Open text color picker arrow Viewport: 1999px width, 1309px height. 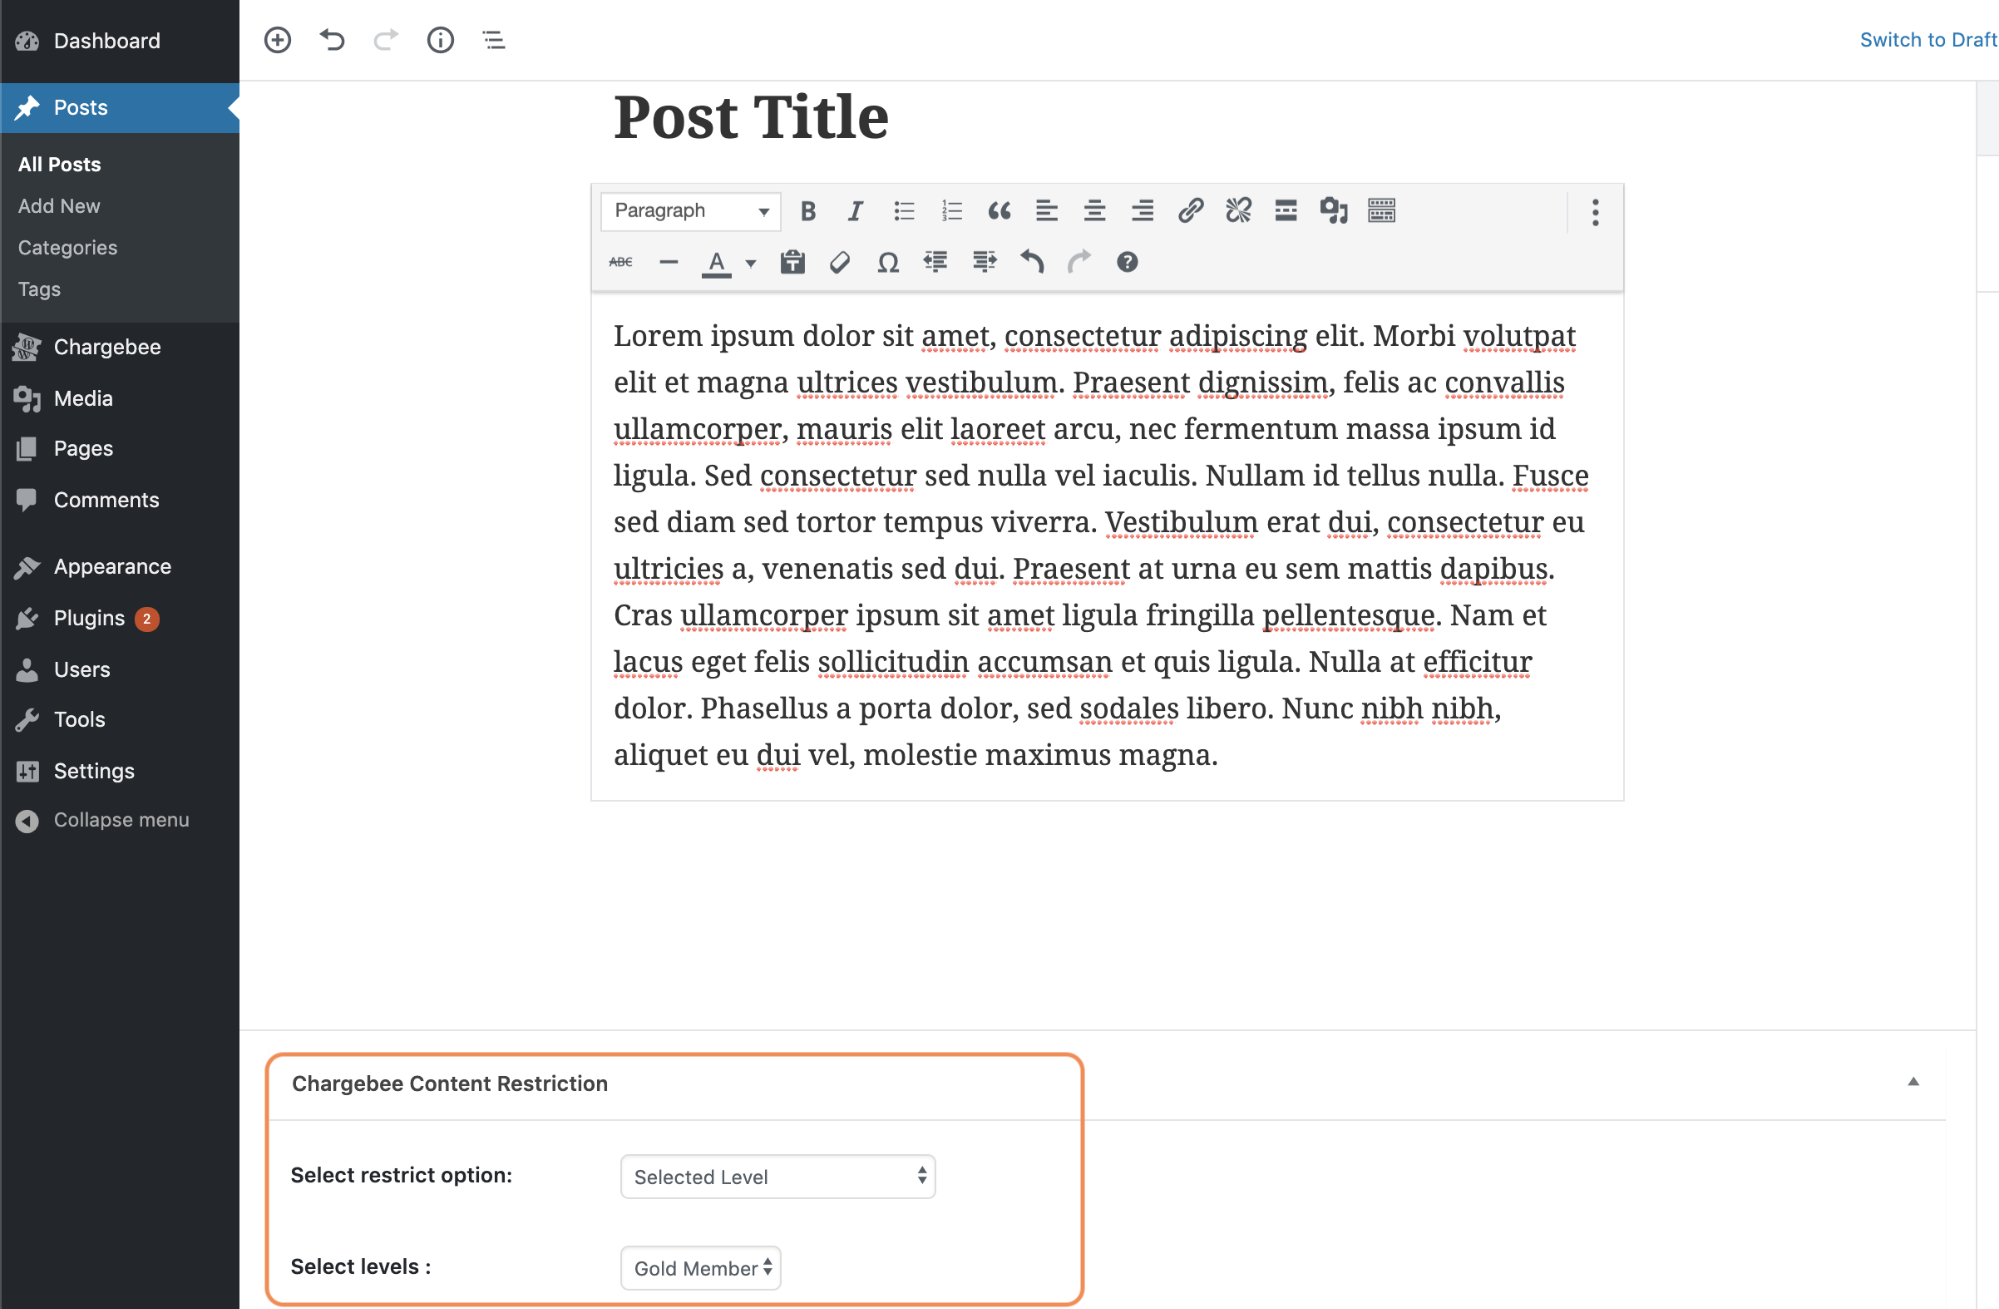751,264
